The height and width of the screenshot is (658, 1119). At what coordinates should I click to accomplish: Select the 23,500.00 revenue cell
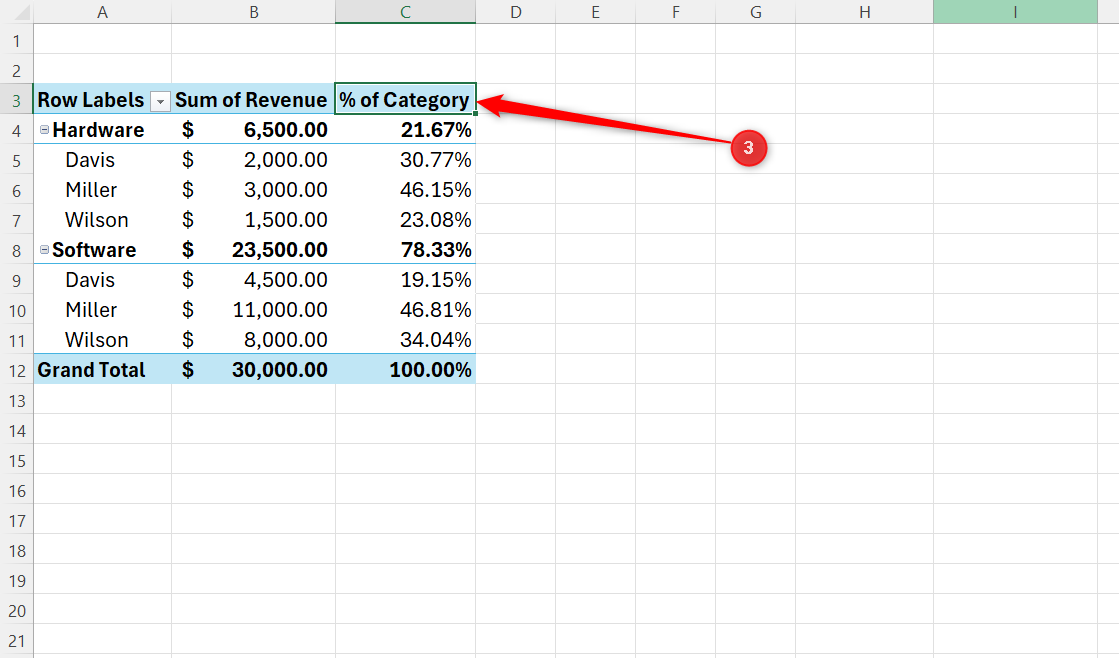[253, 250]
